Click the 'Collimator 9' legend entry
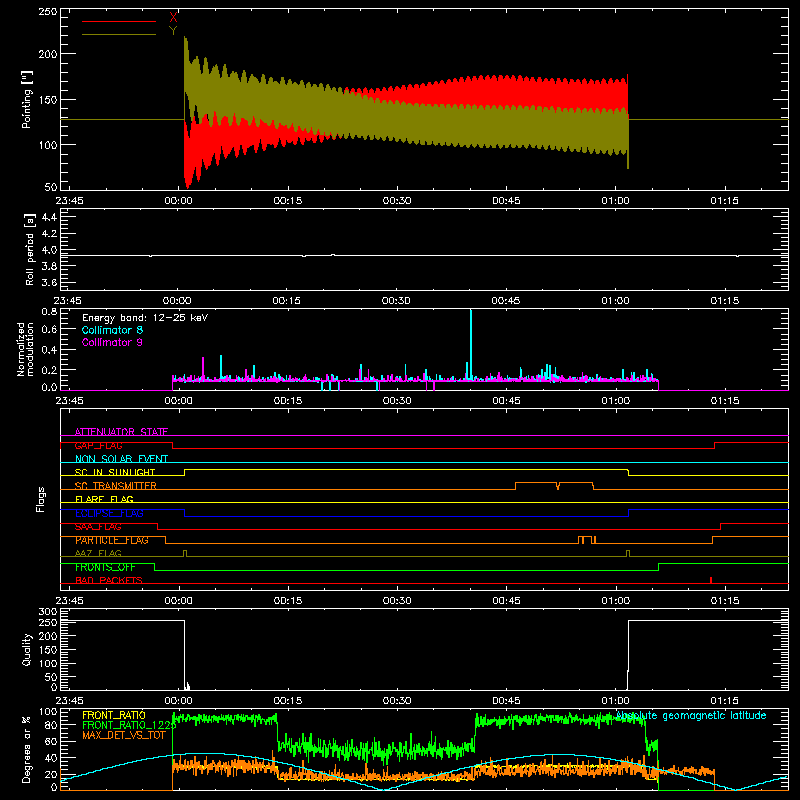The width and height of the screenshot is (800, 800). point(112,342)
